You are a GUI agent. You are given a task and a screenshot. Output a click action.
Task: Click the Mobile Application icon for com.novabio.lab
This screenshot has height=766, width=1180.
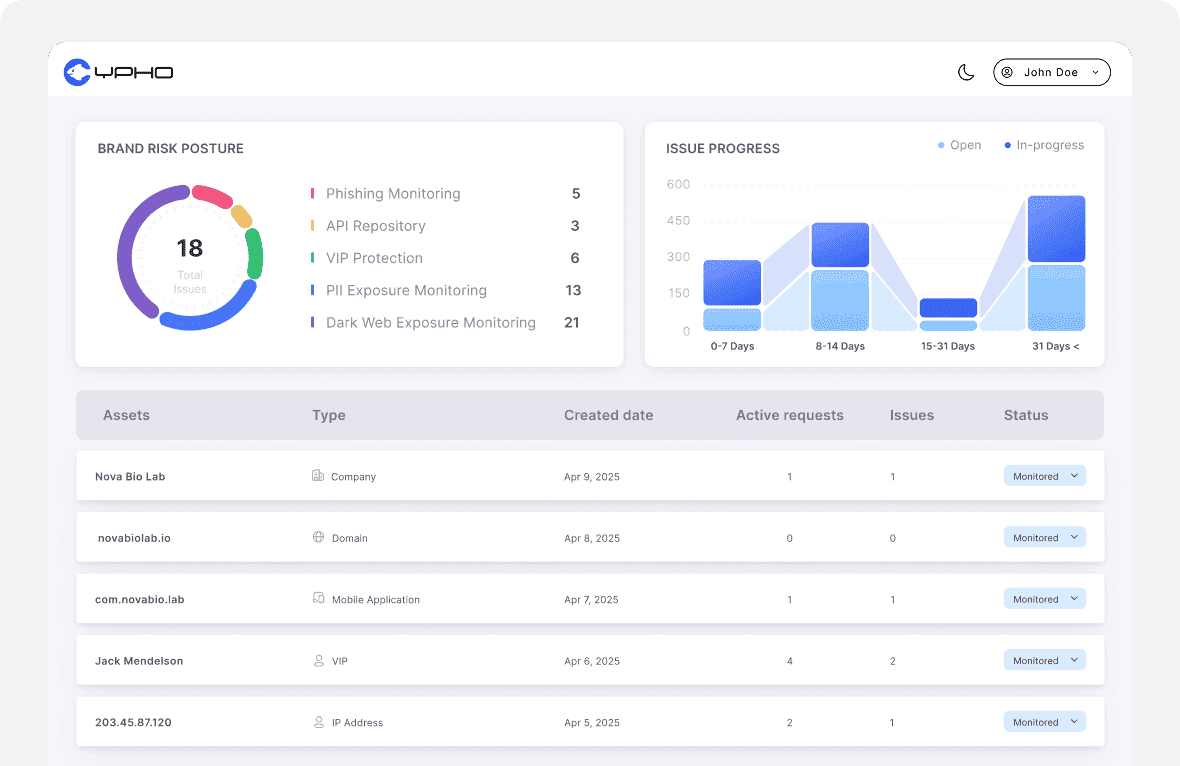(317, 599)
